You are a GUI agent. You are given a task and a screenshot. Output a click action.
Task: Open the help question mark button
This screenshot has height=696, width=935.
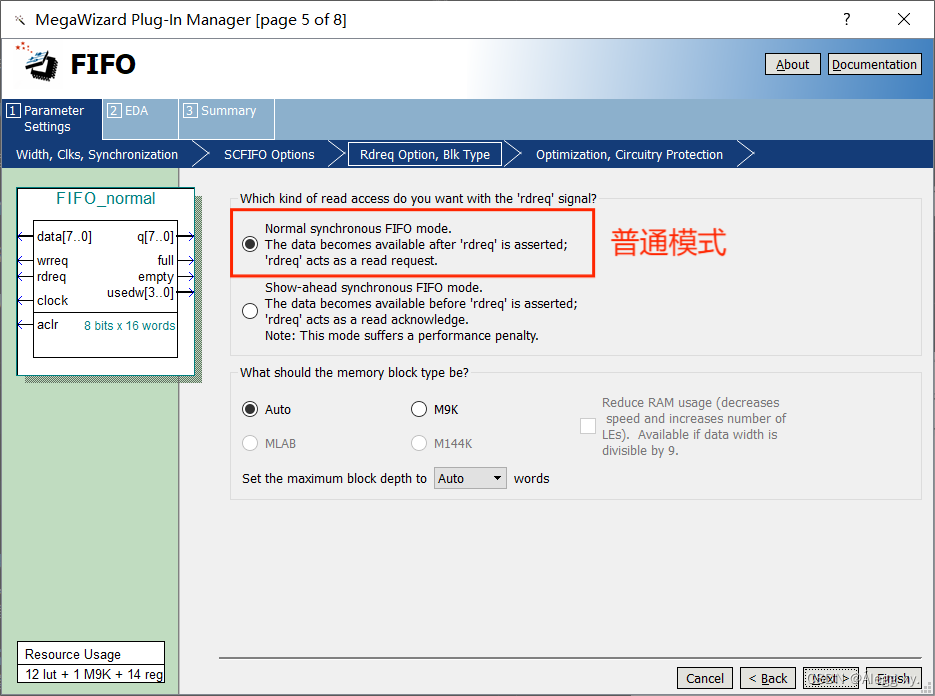[846, 20]
